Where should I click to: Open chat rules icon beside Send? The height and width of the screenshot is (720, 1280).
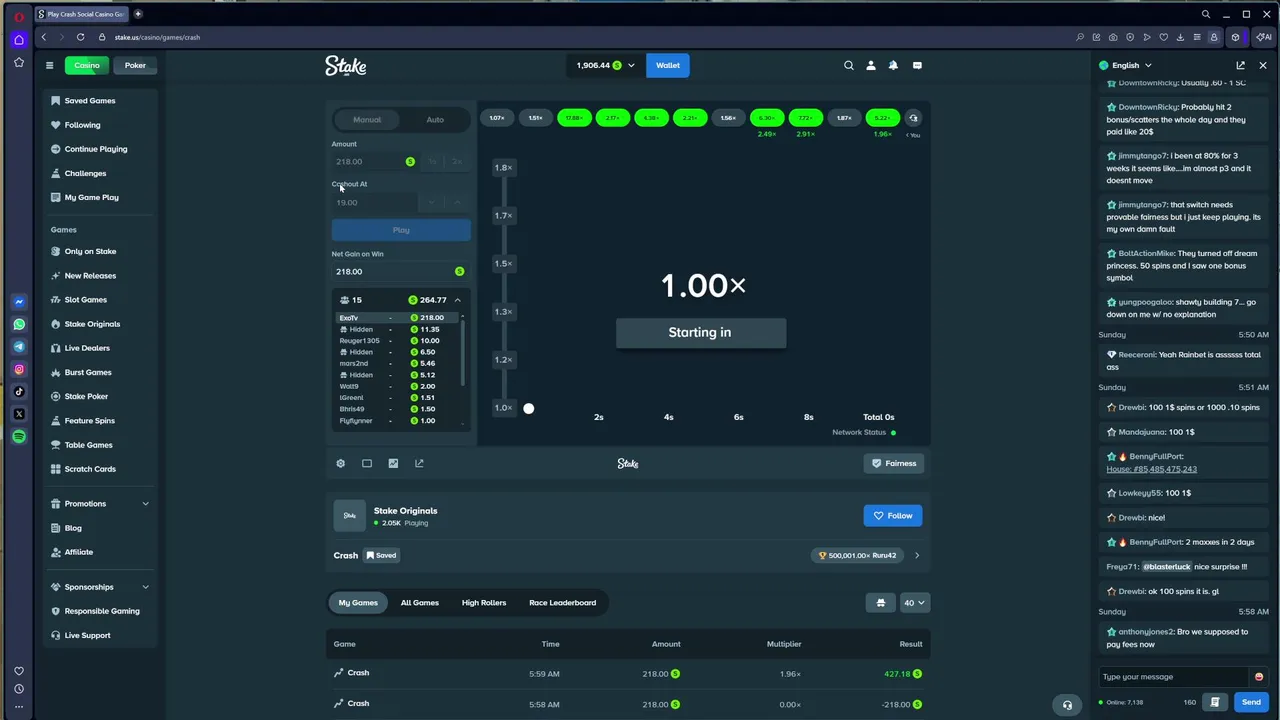click(x=1215, y=702)
